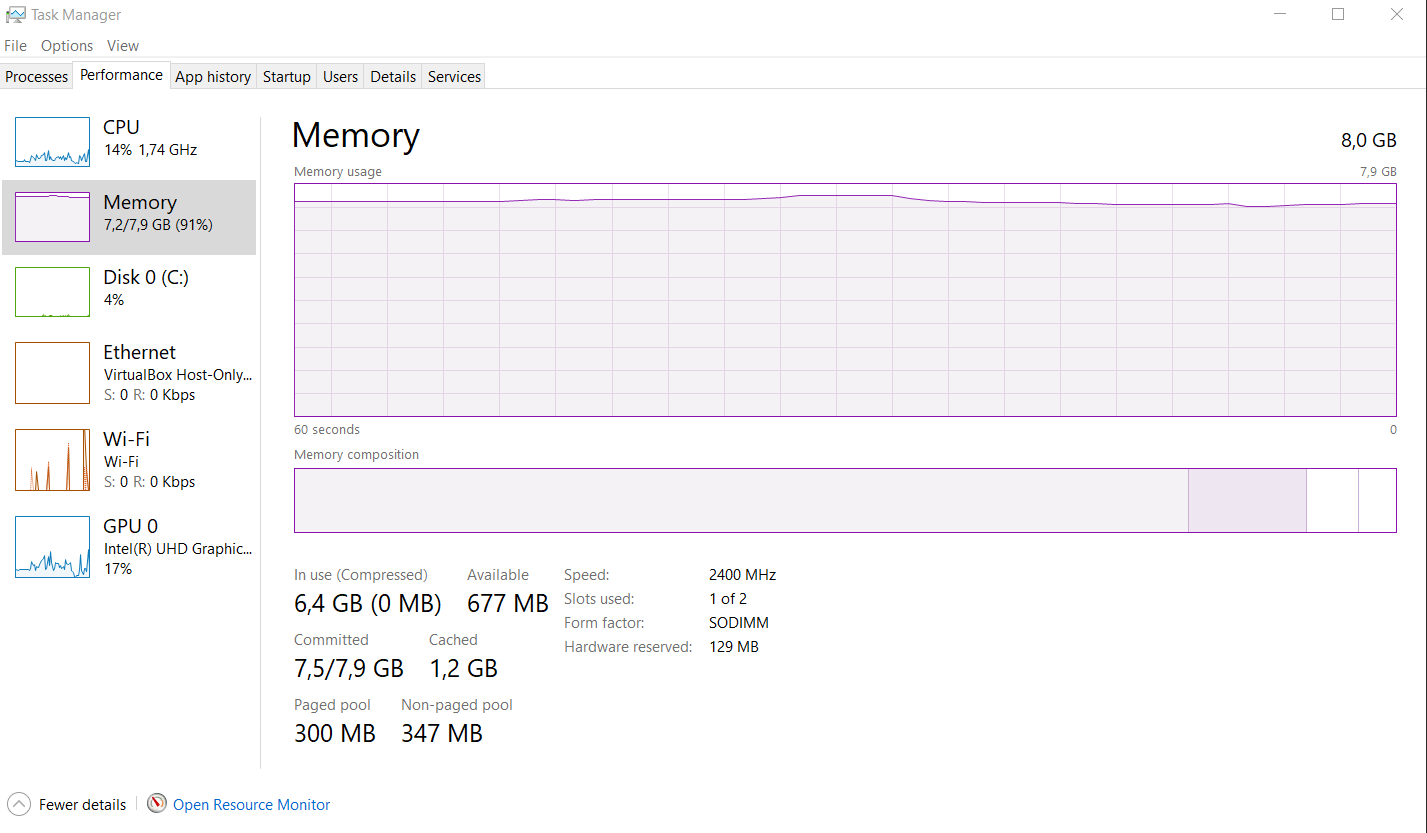Switch to the Details tab

(x=393, y=77)
